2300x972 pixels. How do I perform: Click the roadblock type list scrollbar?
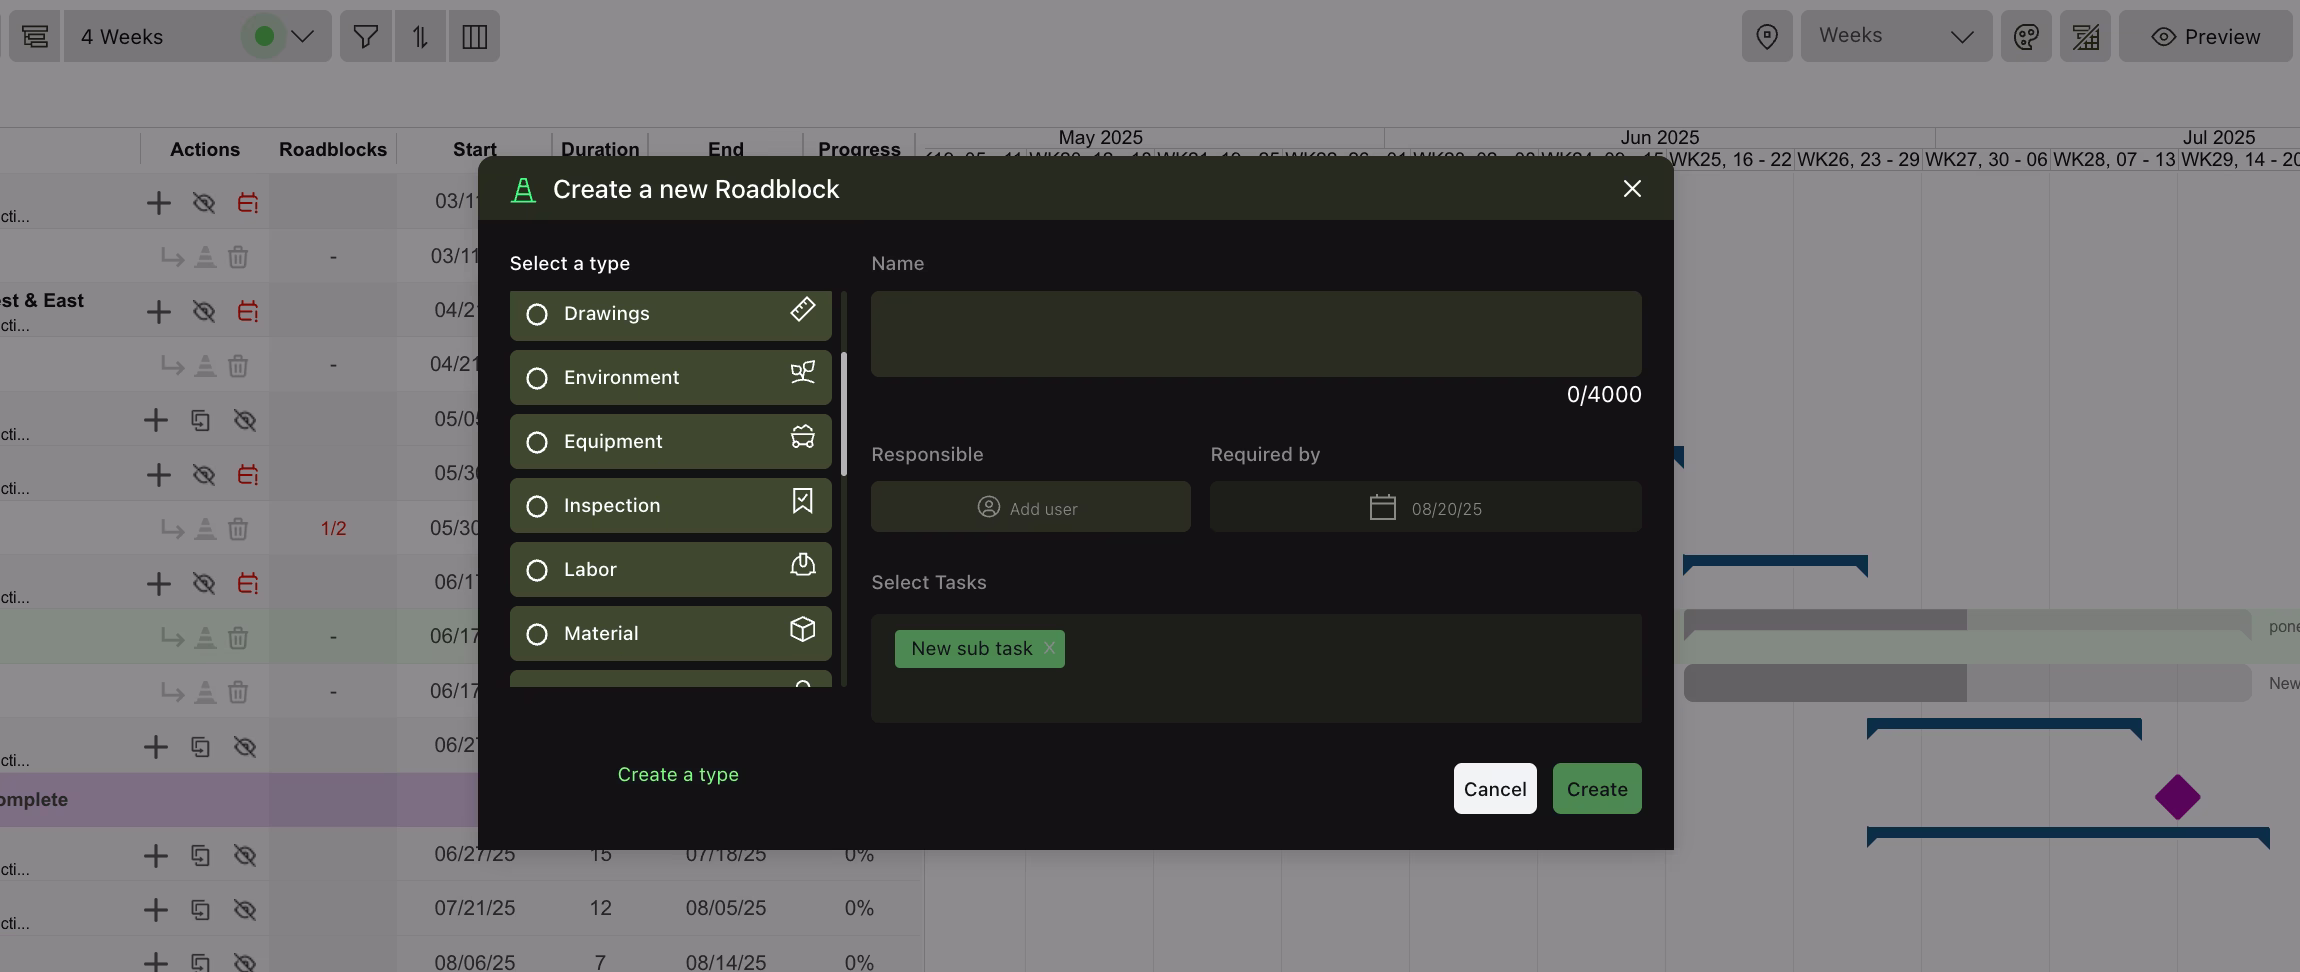pyautogui.click(x=844, y=414)
